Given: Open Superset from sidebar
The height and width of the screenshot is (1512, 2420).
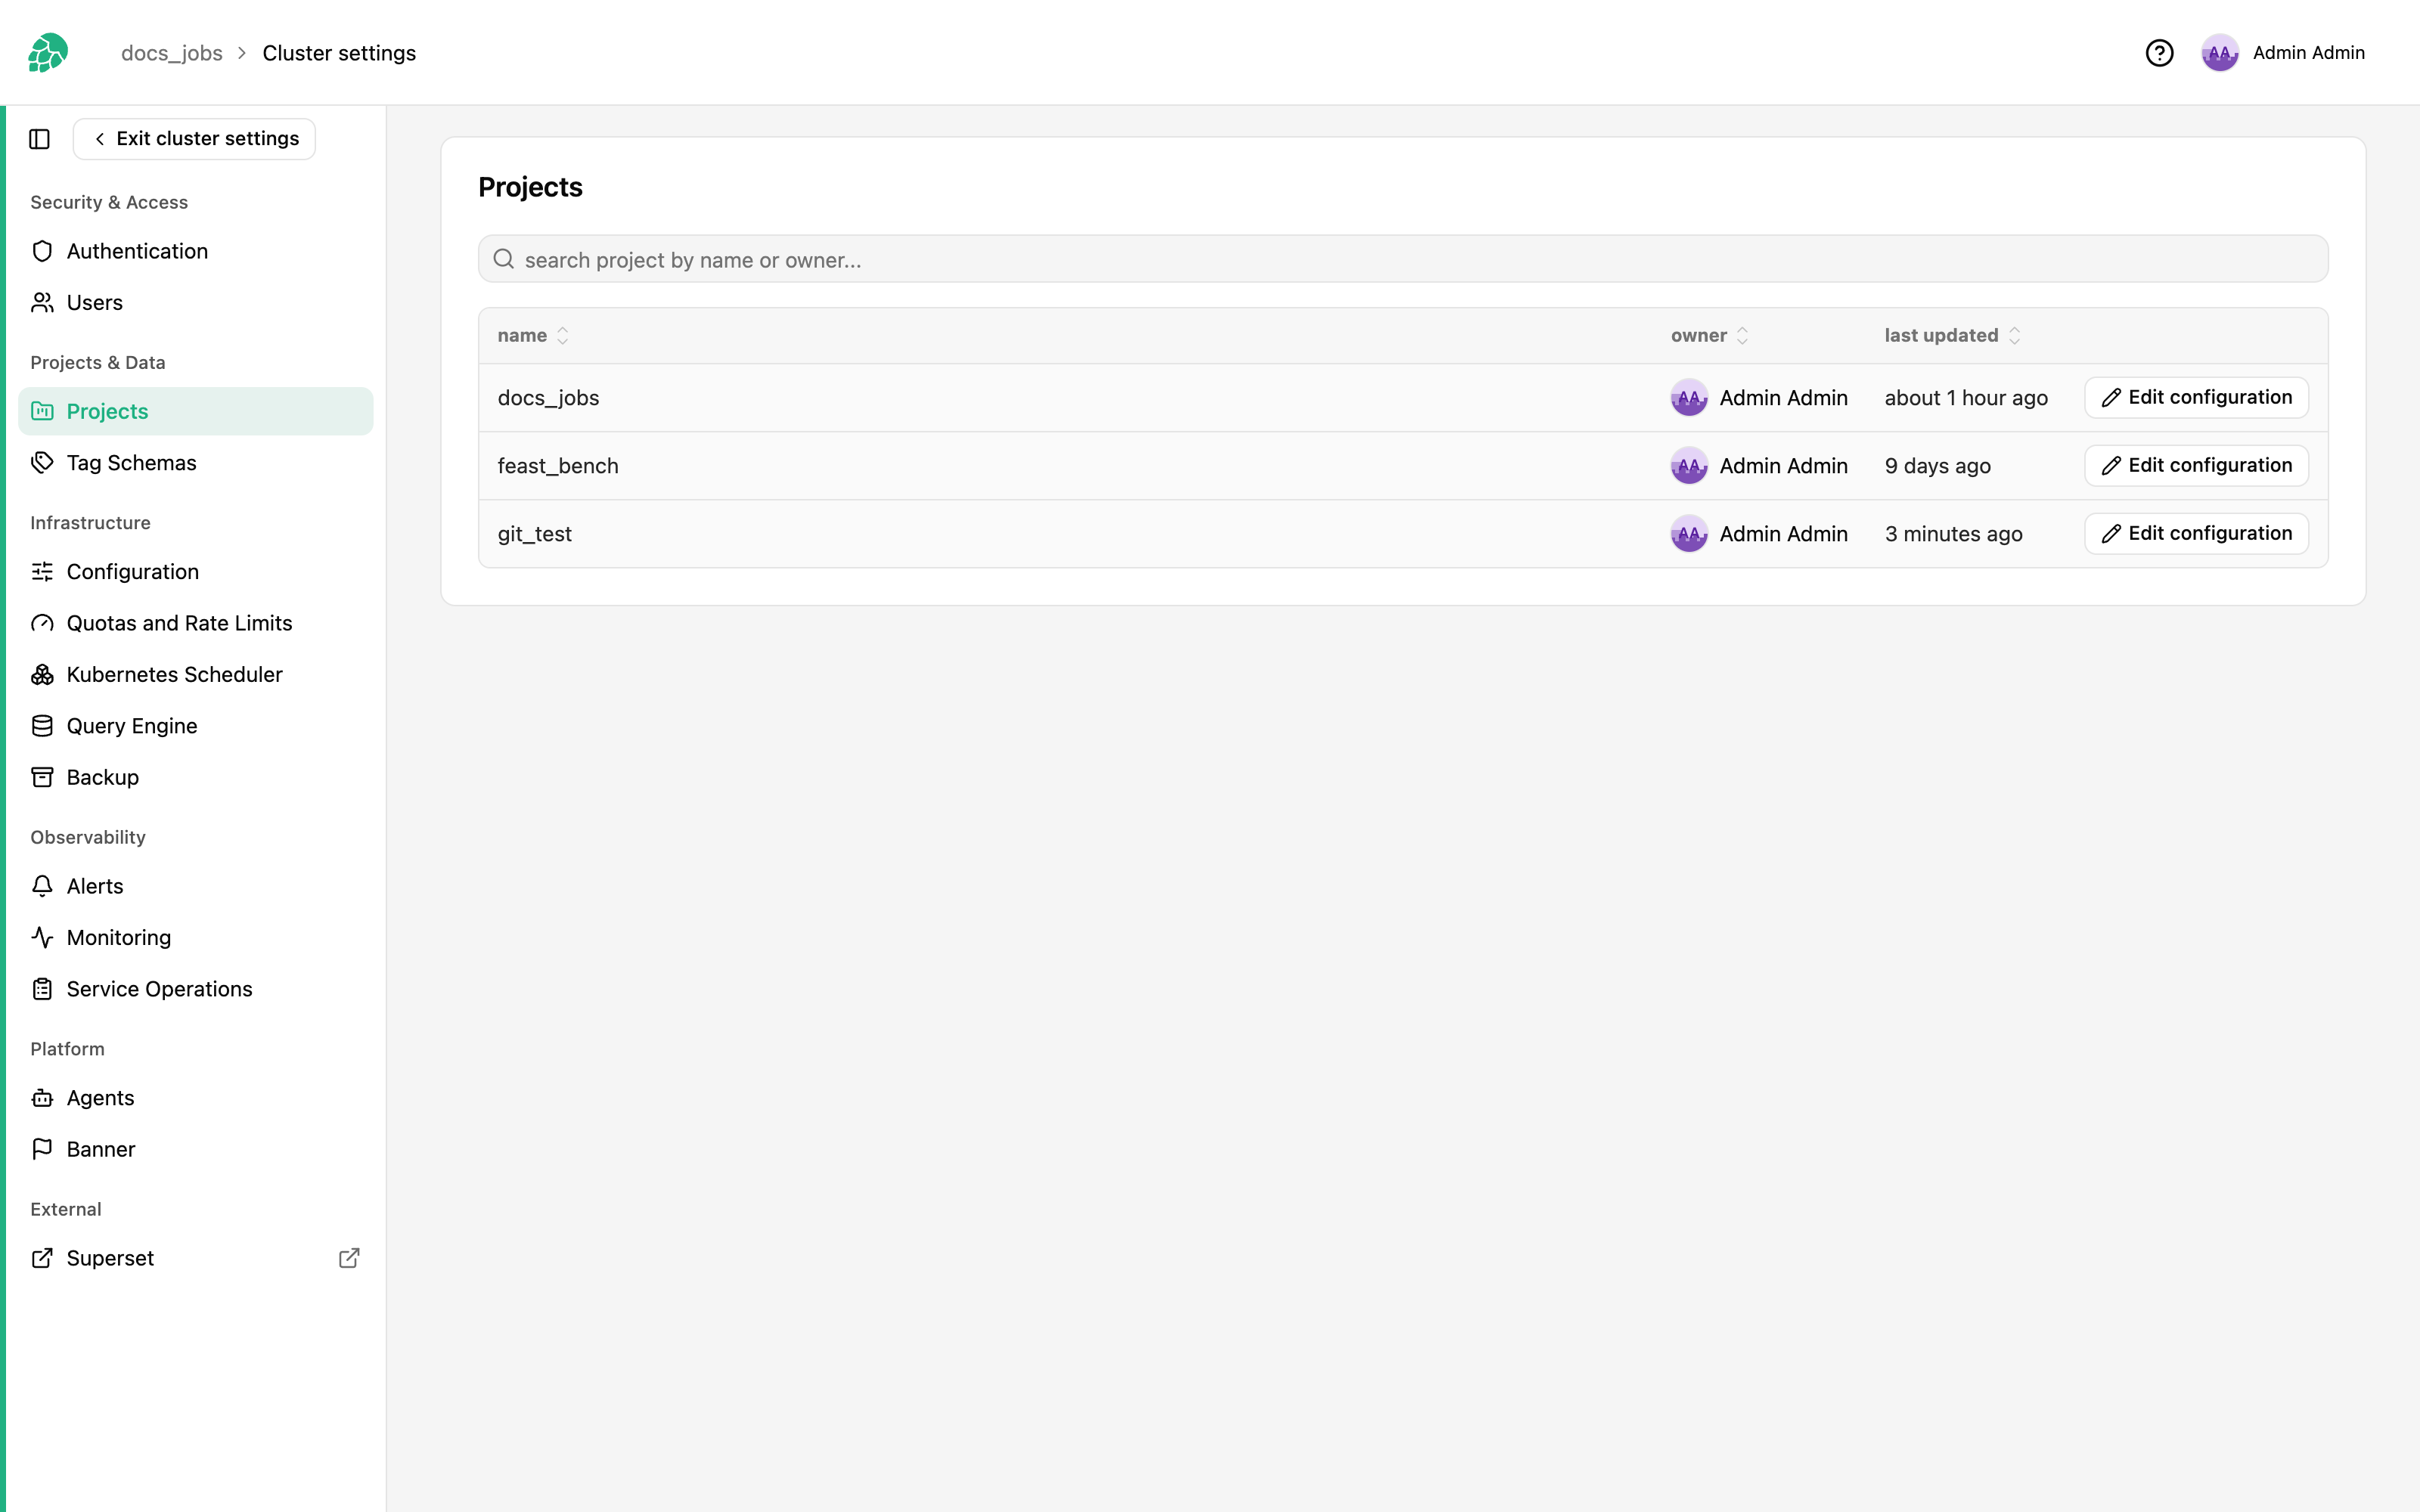Looking at the screenshot, I should pyautogui.click(x=195, y=1258).
